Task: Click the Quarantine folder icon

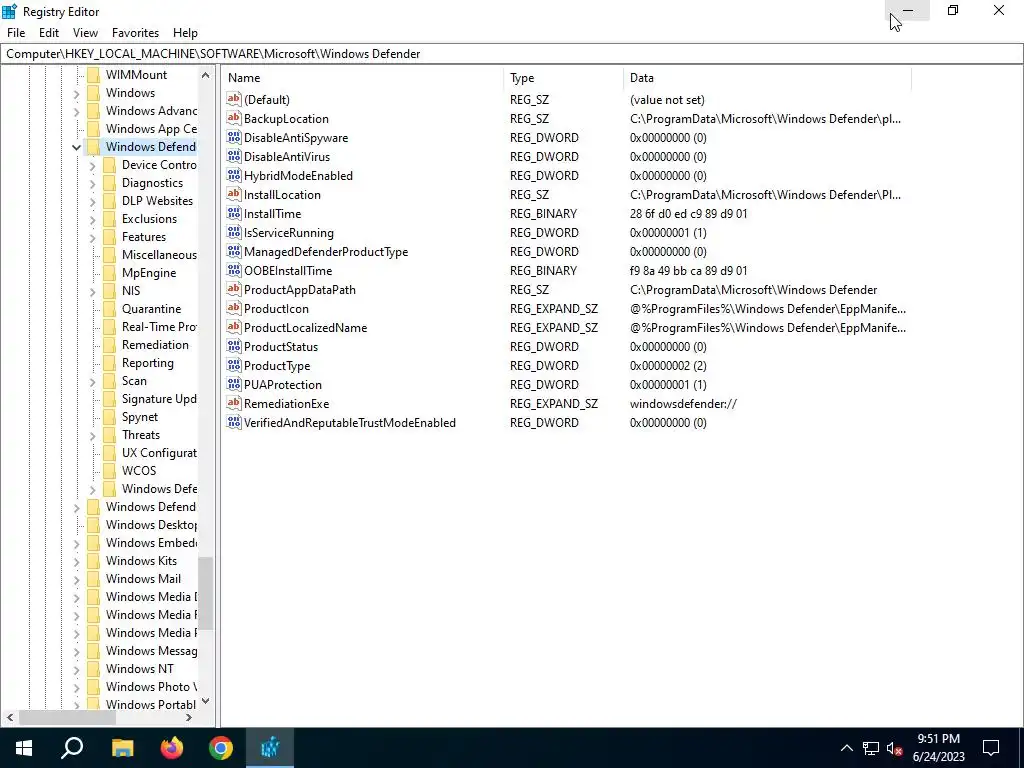Action: 110,308
